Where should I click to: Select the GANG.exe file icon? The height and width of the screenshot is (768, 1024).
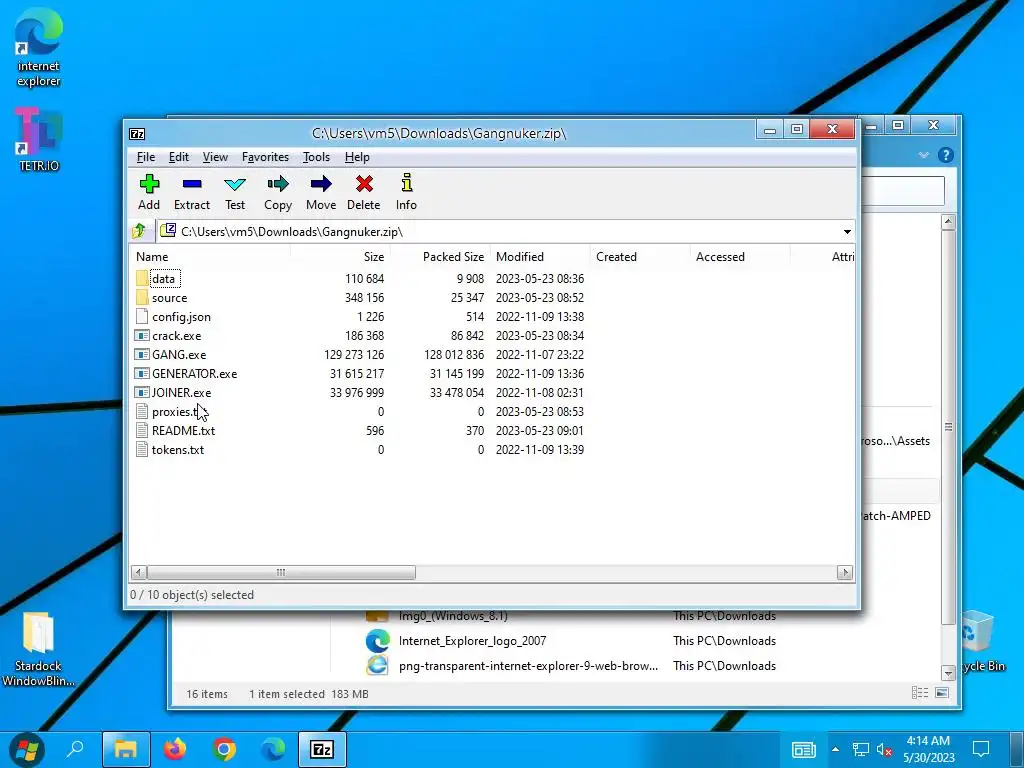tap(142, 355)
